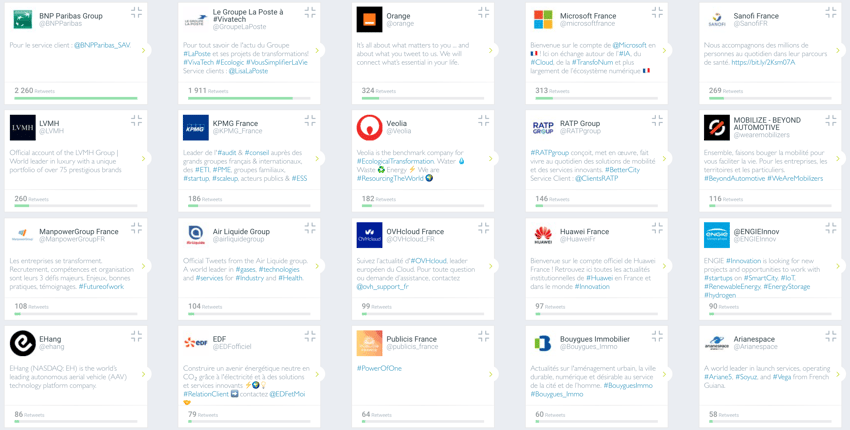Image resolution: width=850 pixels, height=430 pixels.
Task: Collapse the MOBILIZE - BEYOND AUTOMOTIVE card
Action: click(830, 120)
